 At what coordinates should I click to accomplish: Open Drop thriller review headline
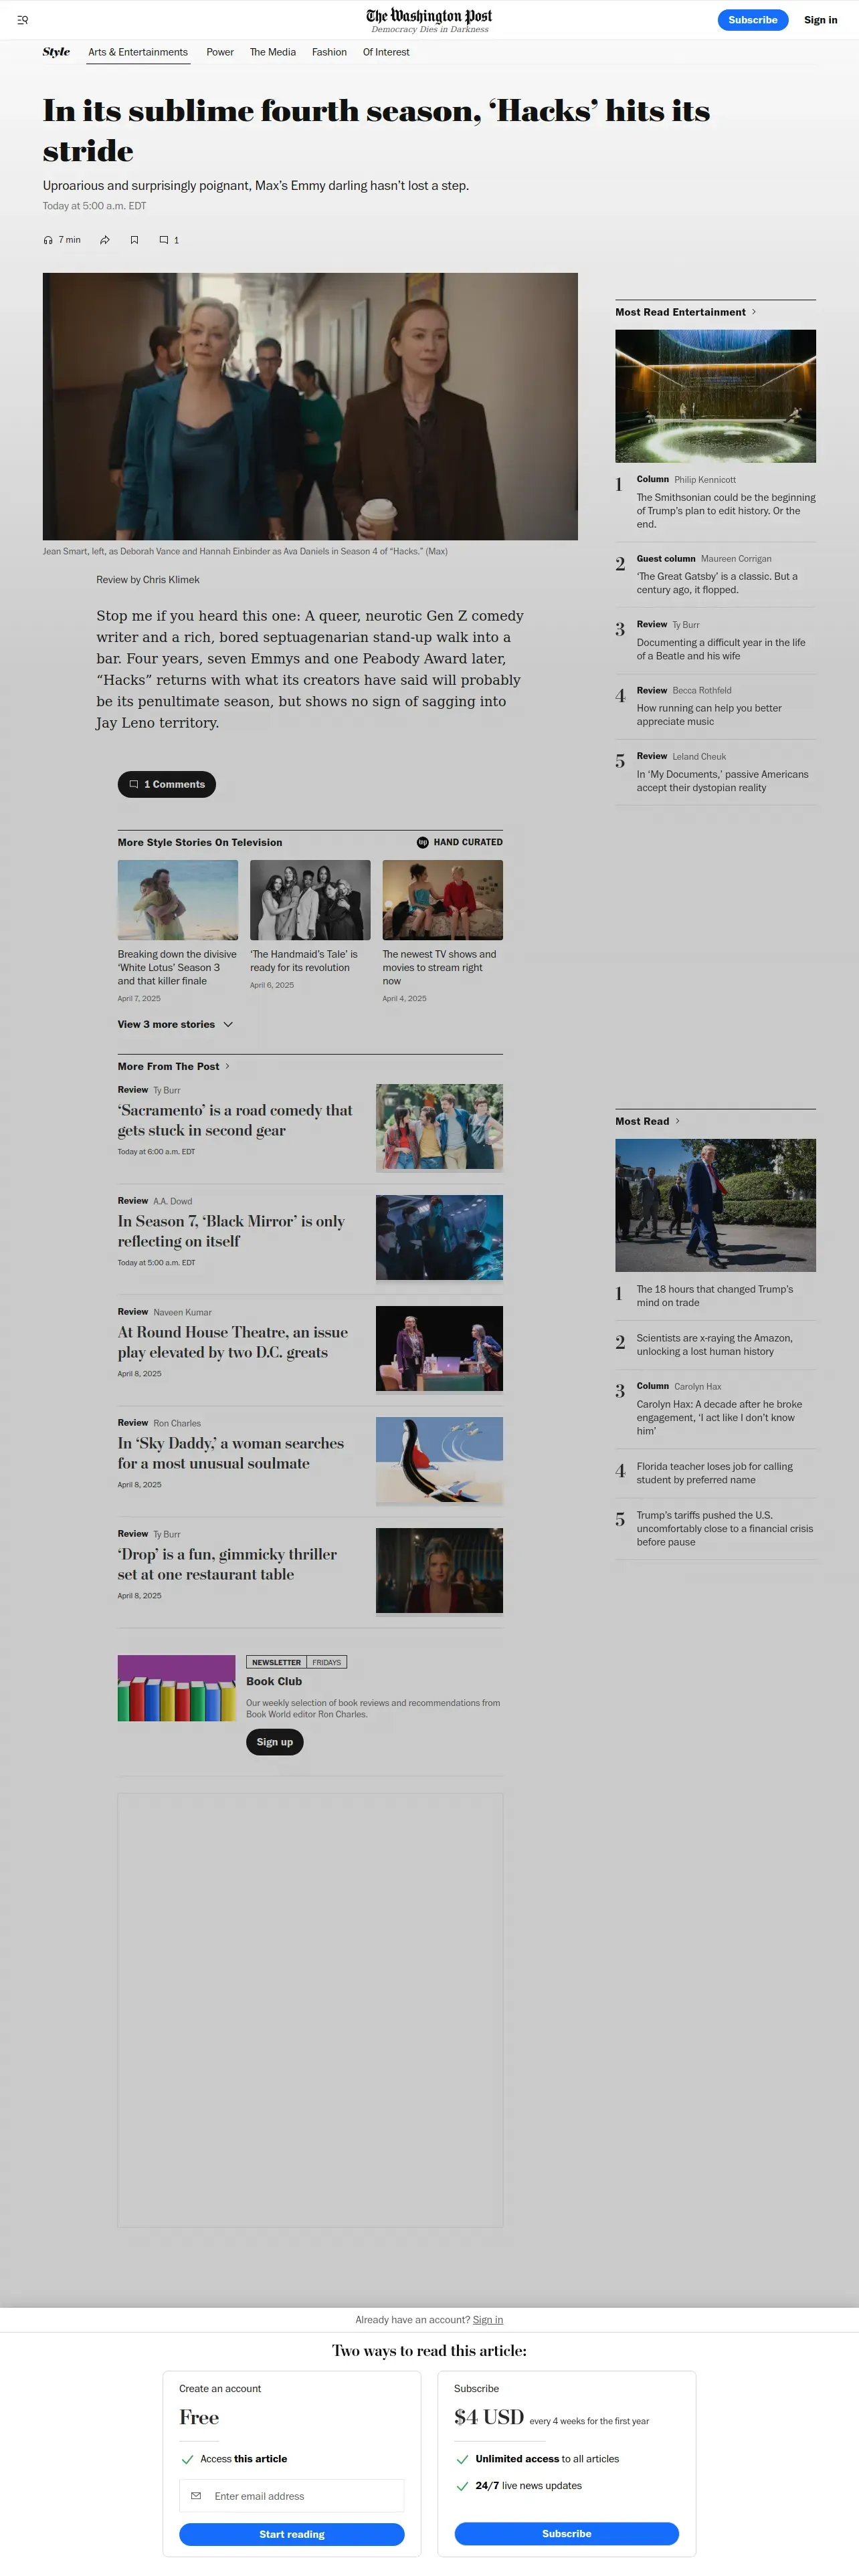pyautogui.click(x=227, y=1564)
